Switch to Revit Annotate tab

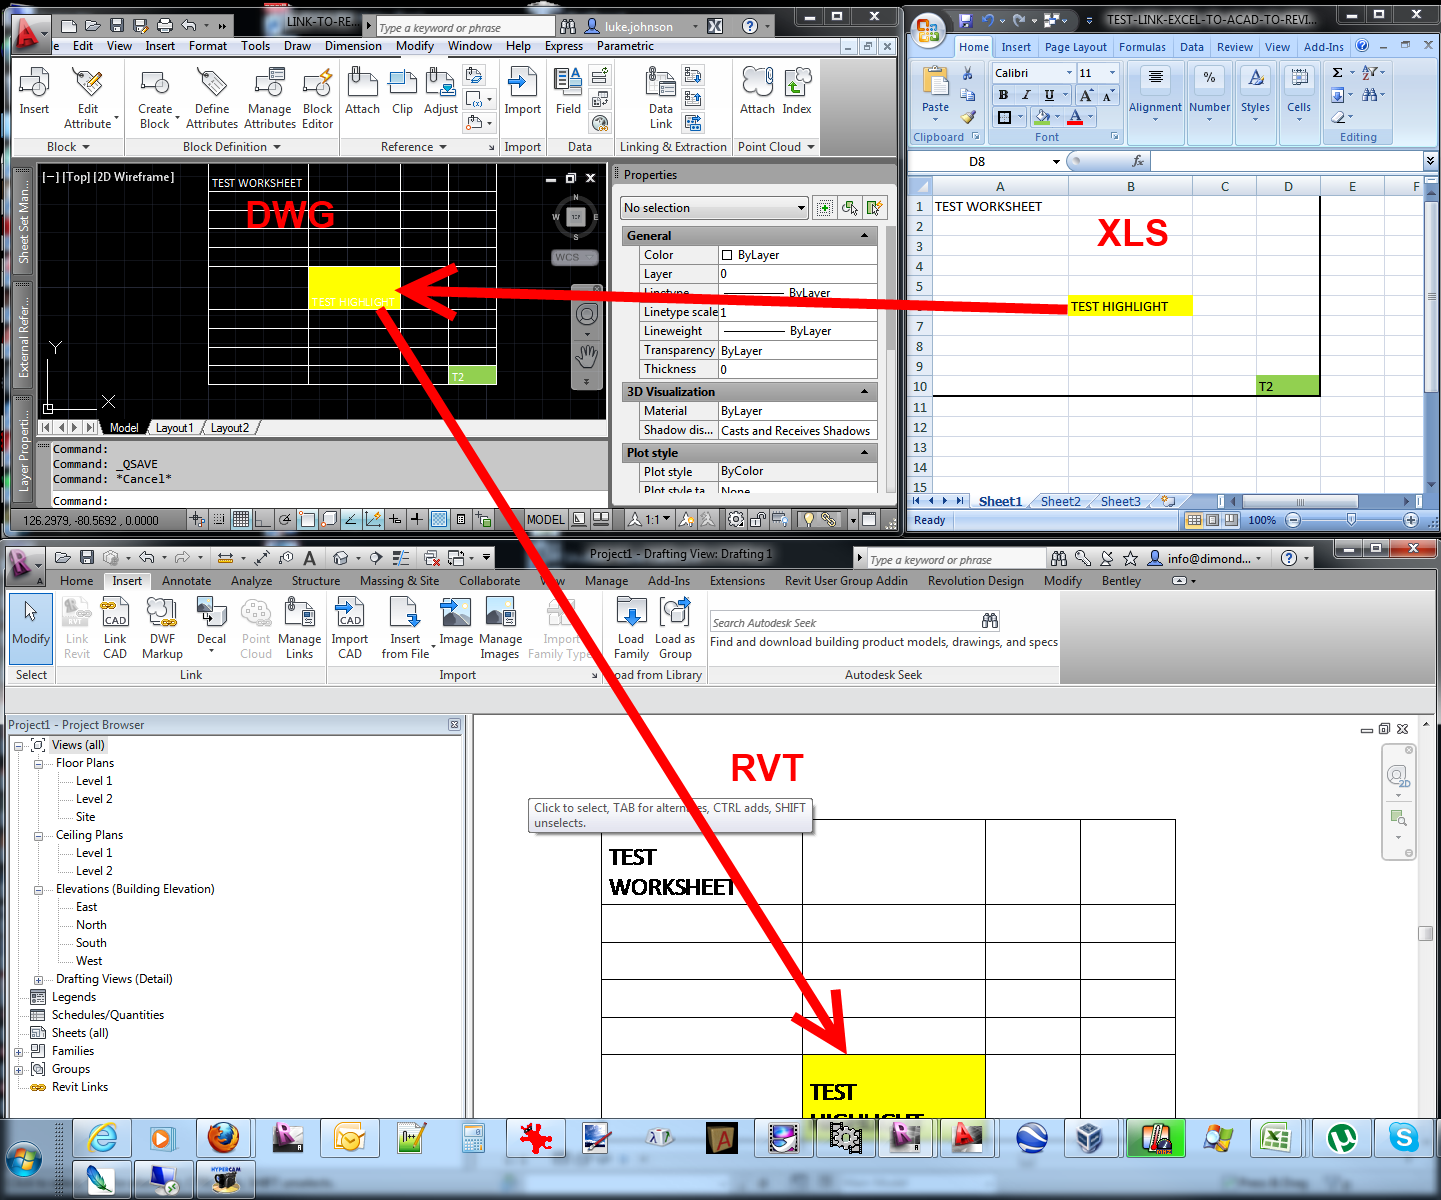(x=186, y=581)
